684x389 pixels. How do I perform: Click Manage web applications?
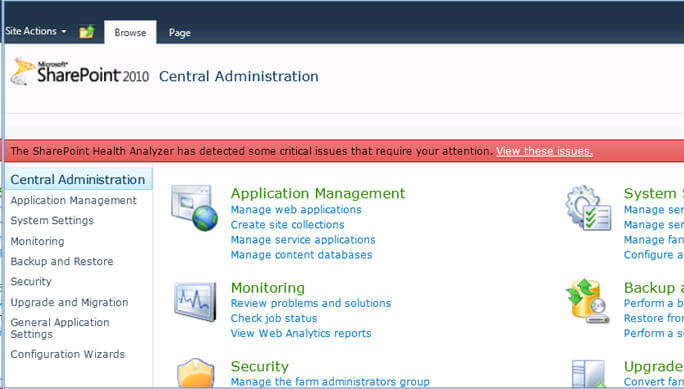point(296,210)
